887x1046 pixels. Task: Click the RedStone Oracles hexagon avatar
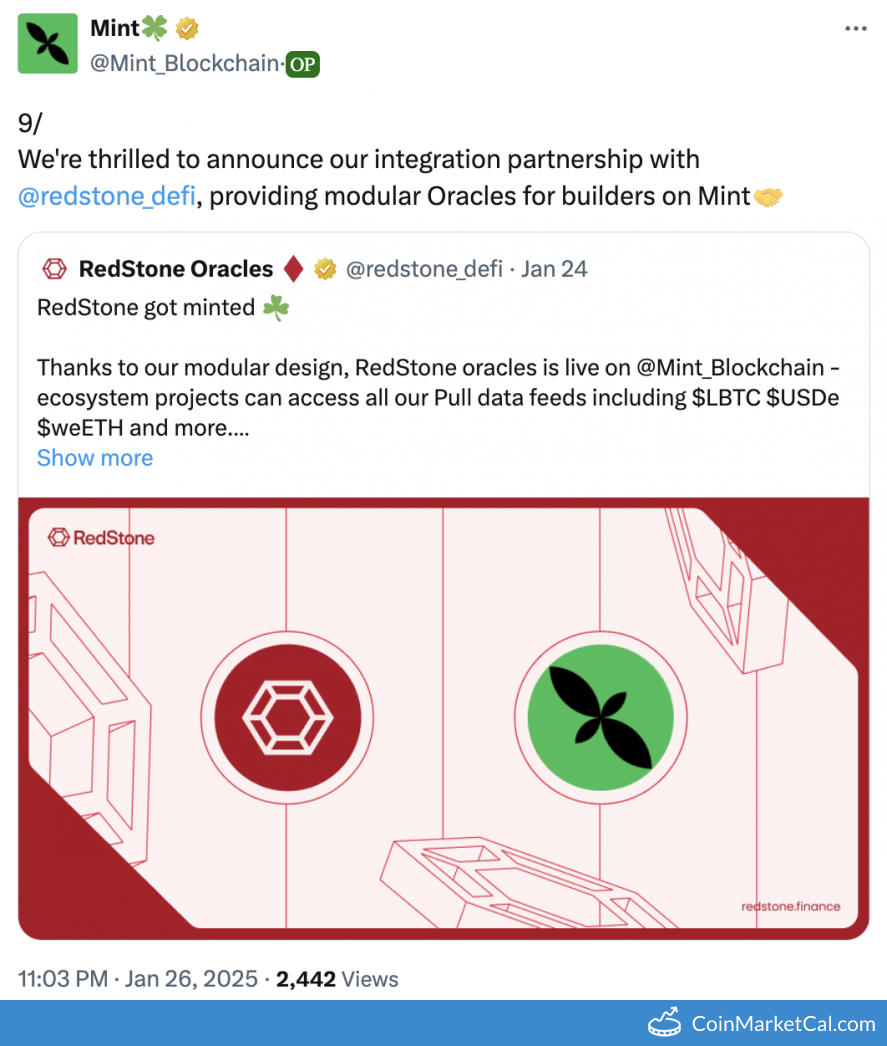(x=54, y=269)
